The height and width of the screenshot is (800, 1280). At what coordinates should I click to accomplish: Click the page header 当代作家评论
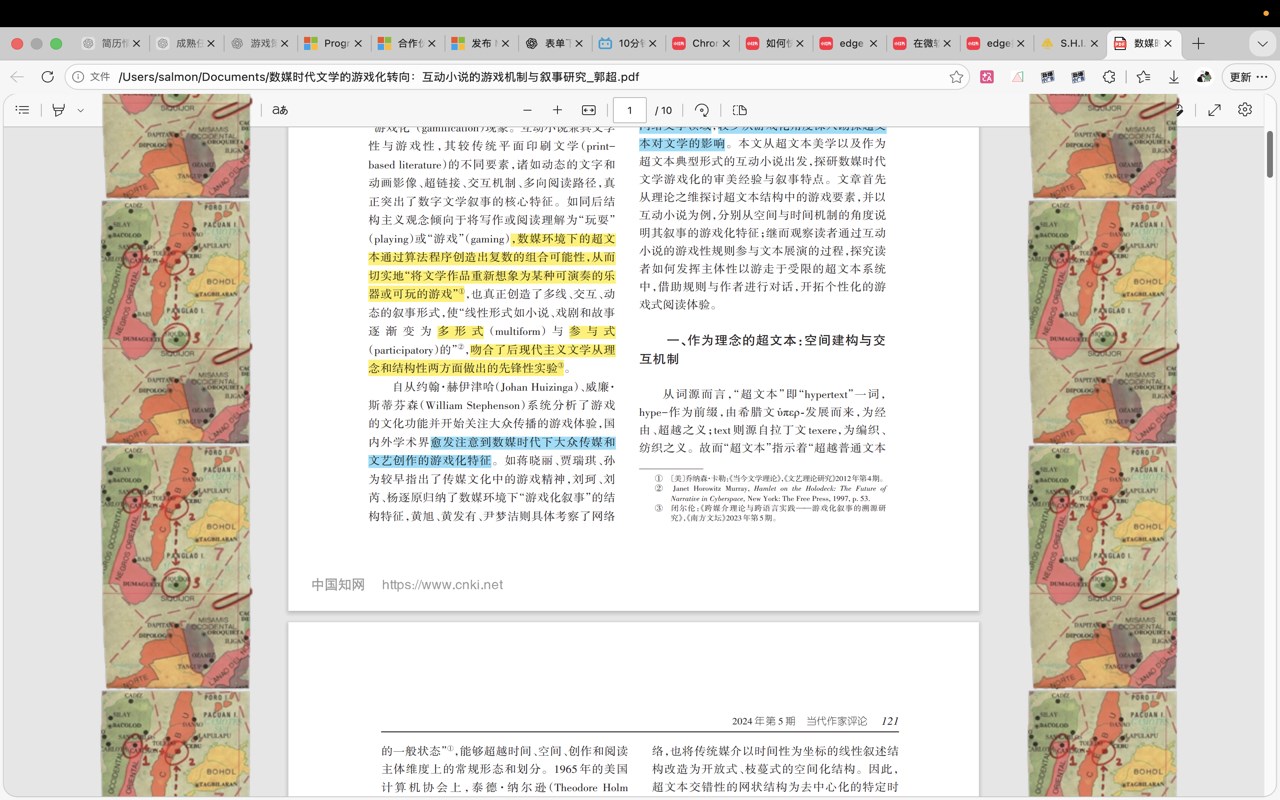pyautogui.click(x=837, y=721)
